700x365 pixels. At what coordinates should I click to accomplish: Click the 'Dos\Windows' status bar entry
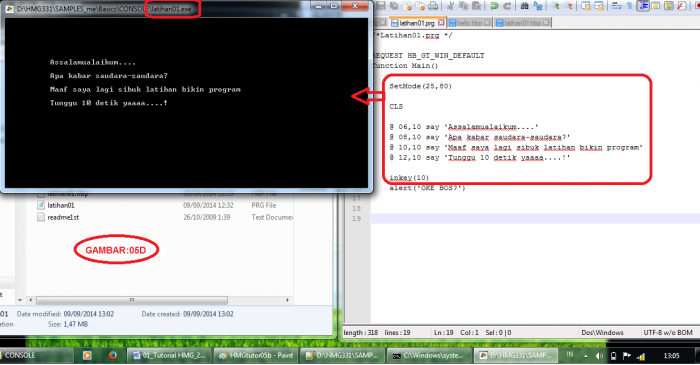(x=602, y=332)
